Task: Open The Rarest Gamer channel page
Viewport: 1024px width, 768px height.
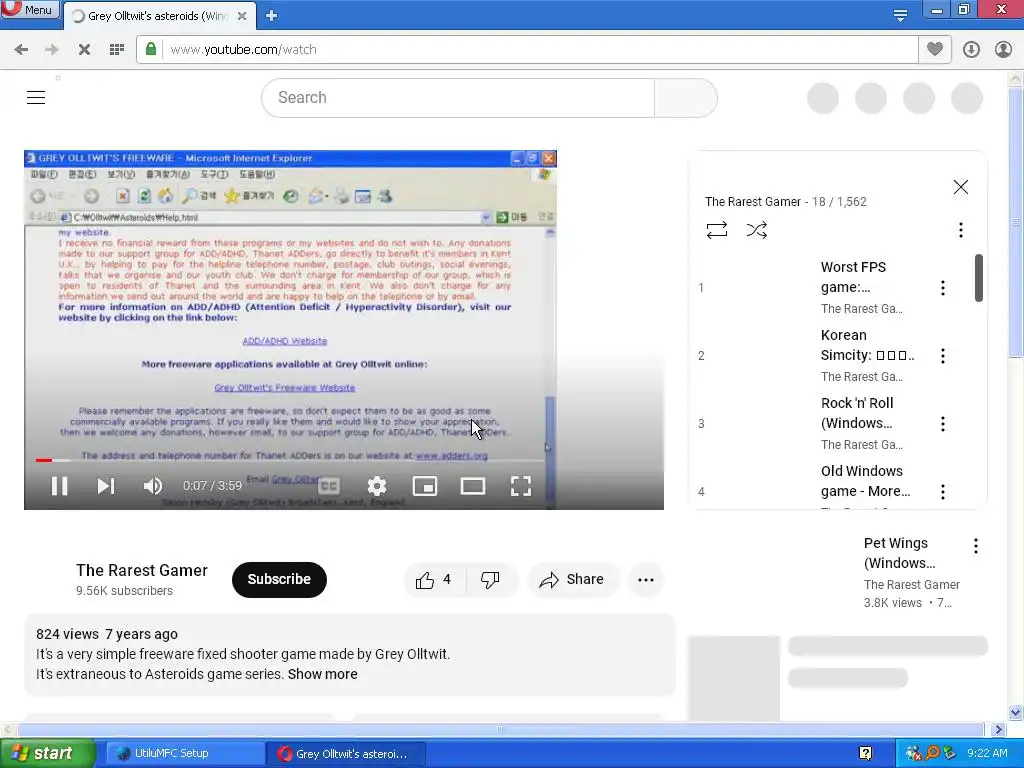Action: point(142,570)
